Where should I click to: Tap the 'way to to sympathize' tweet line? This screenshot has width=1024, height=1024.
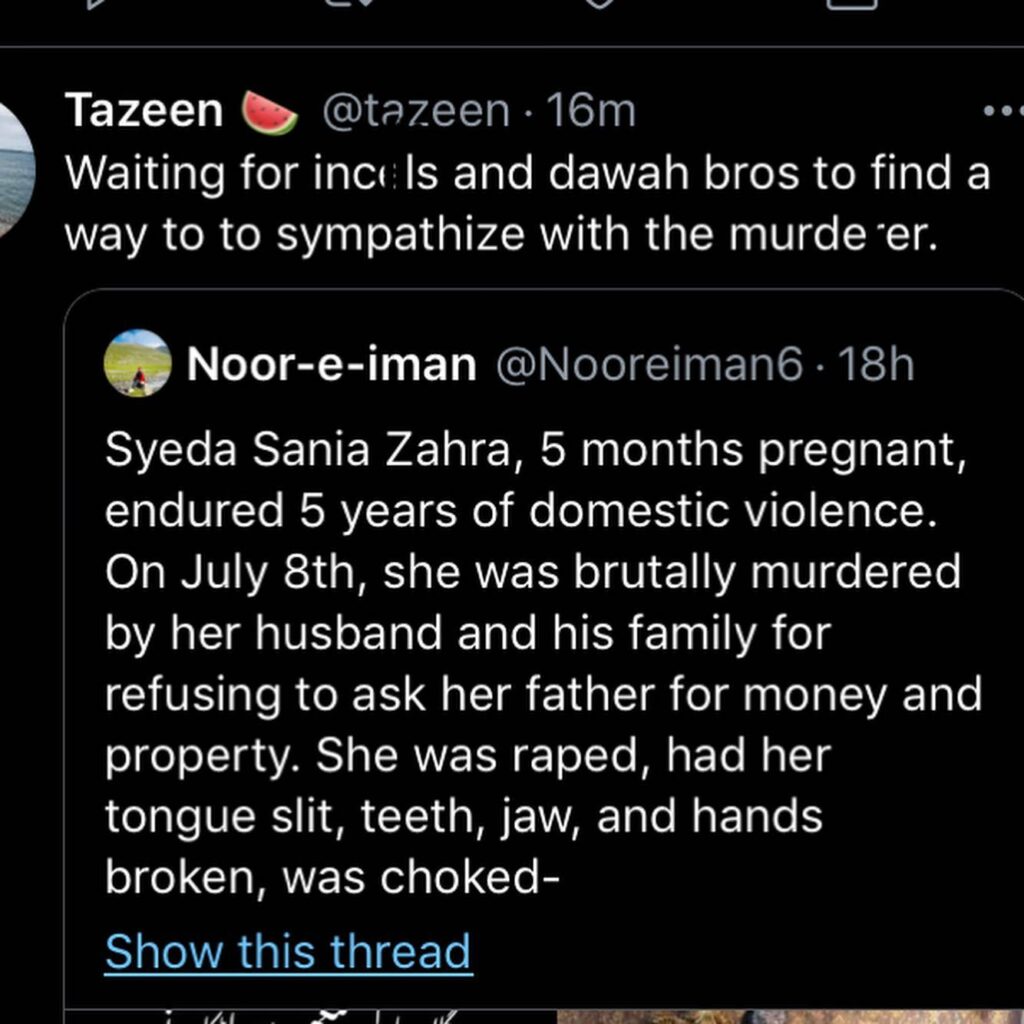point(502,234)
